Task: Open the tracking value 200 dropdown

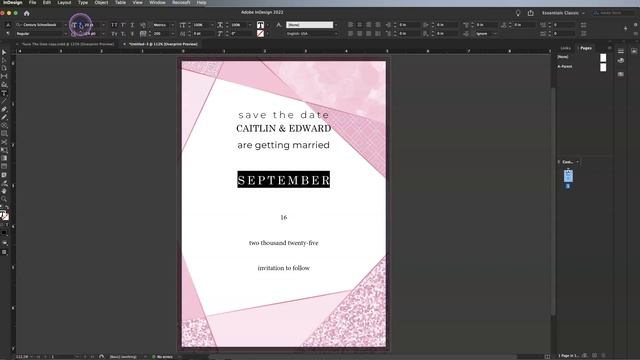Action: pyautogui.click(x=173, y=33)
